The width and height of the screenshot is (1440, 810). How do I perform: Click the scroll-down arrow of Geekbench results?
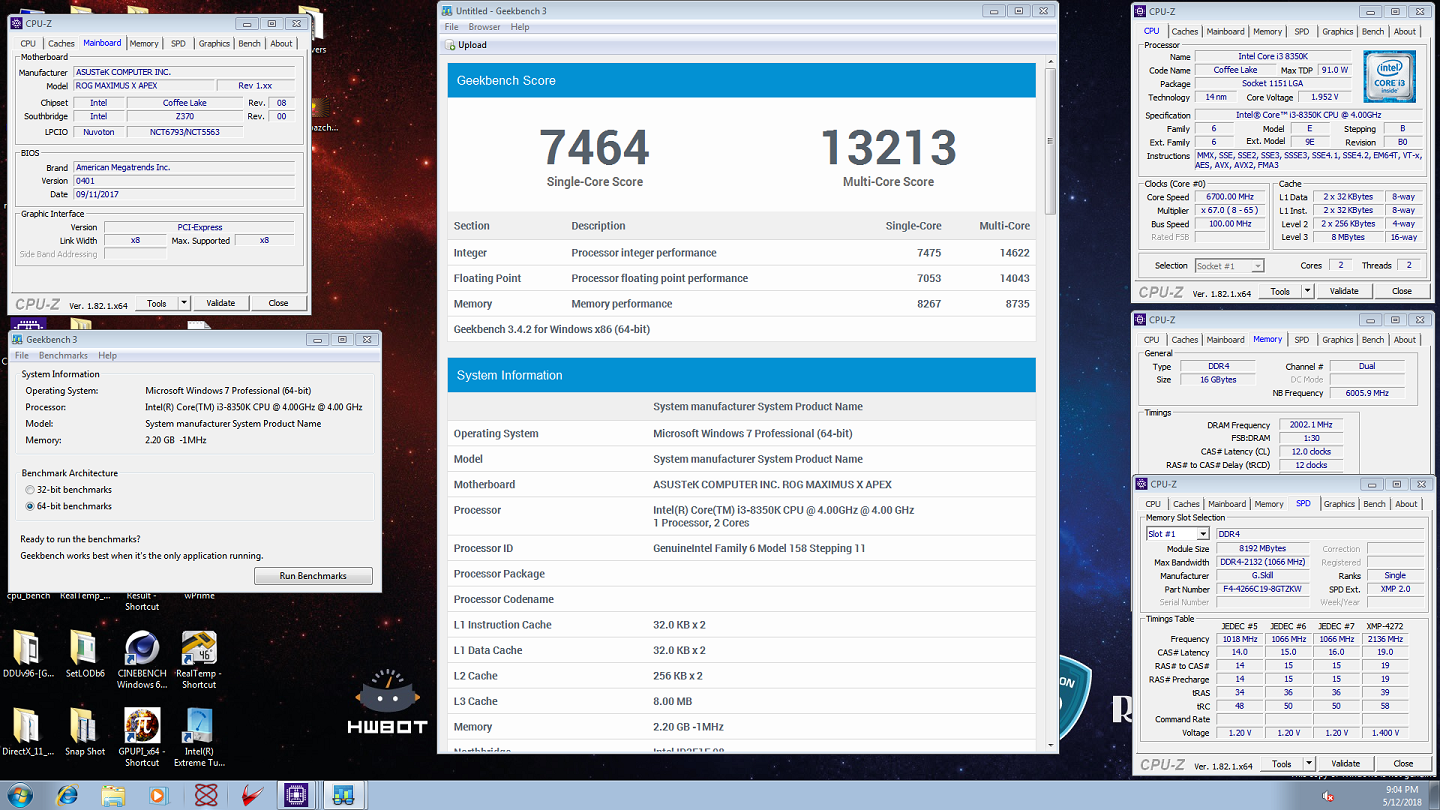point(1050,745)
